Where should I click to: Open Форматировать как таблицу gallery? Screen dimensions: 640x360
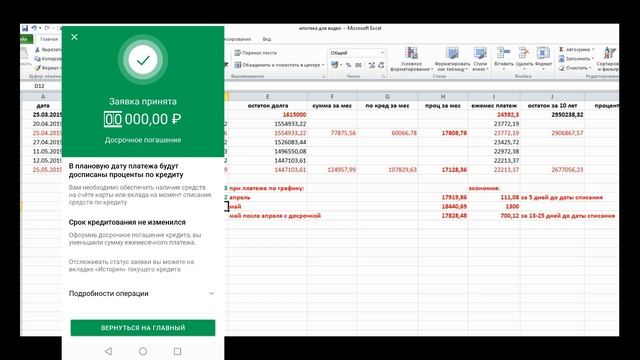452,59
